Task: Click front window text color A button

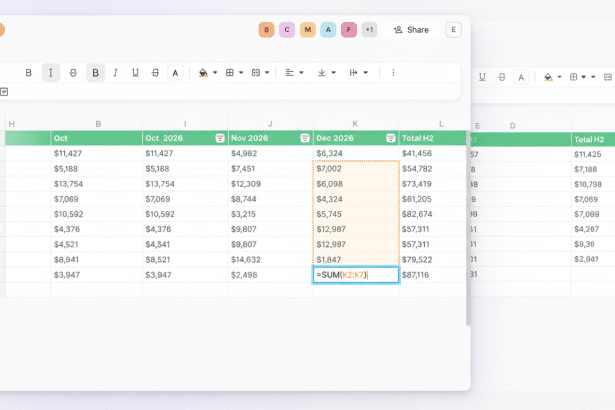Action: [x=175, y=73]
